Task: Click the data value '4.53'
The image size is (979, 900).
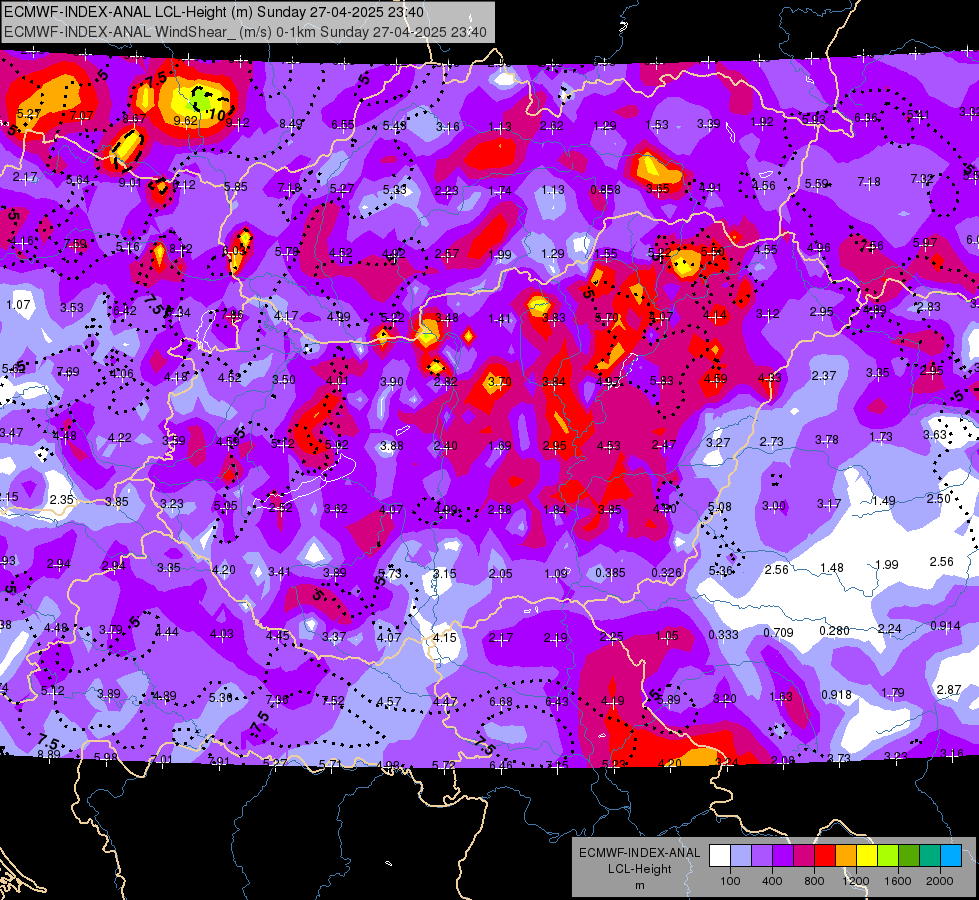Action: (x=608, y=445)
